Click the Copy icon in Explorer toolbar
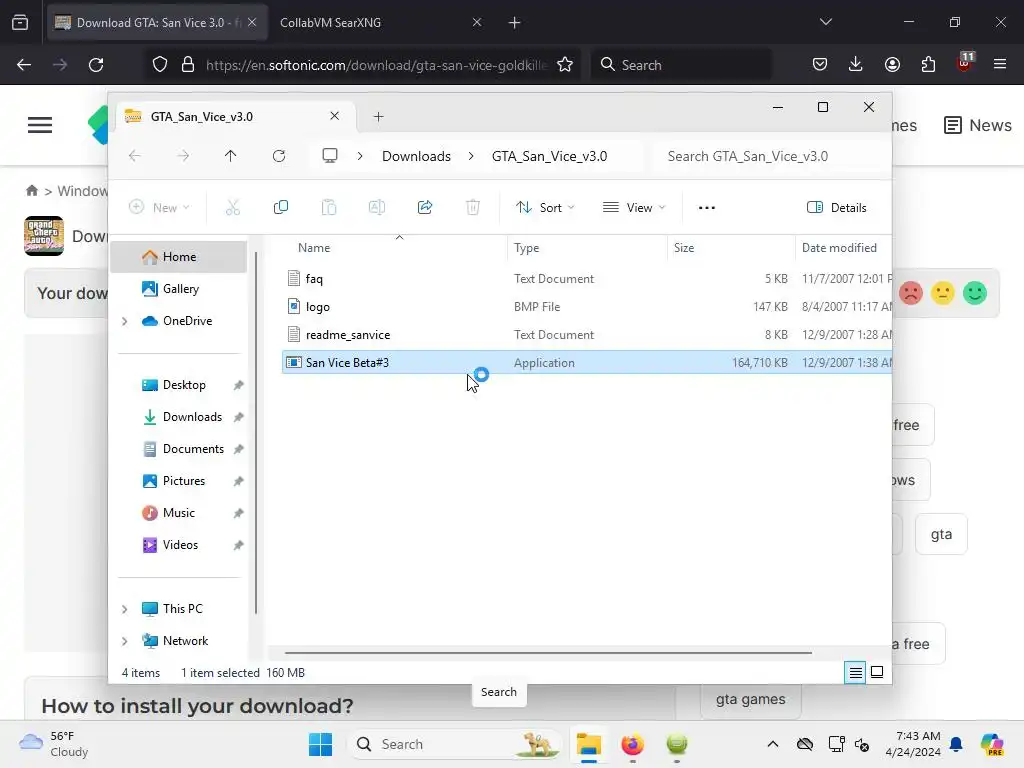The image size is (1024, 768). 281,208
